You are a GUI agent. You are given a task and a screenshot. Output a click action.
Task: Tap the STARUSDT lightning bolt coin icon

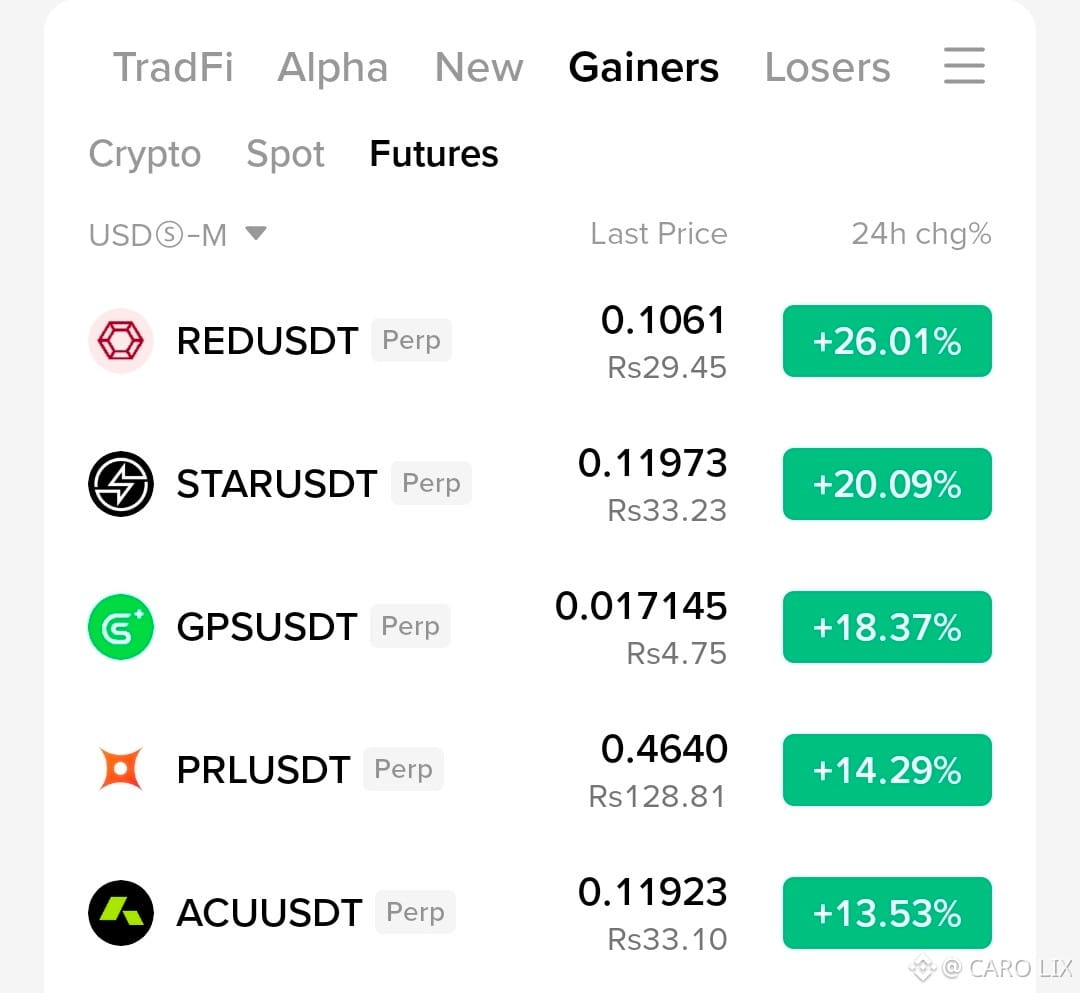tap(121, 483)
